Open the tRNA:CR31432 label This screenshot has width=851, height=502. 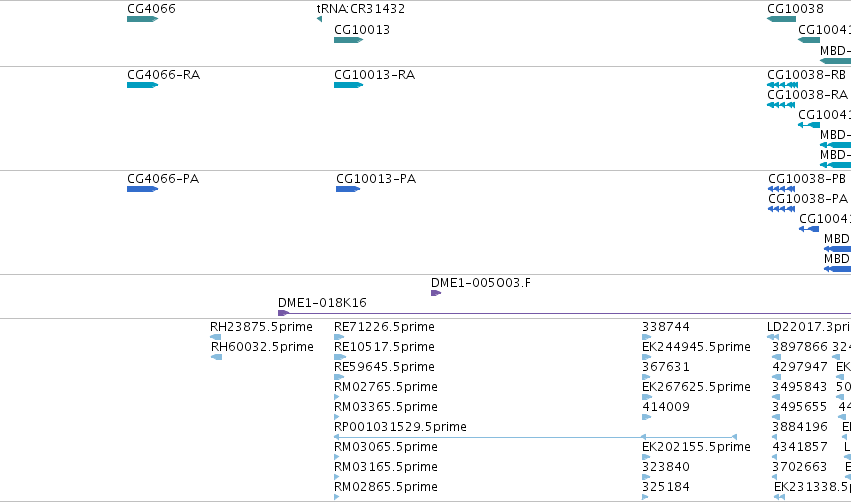tap(361, 9)
